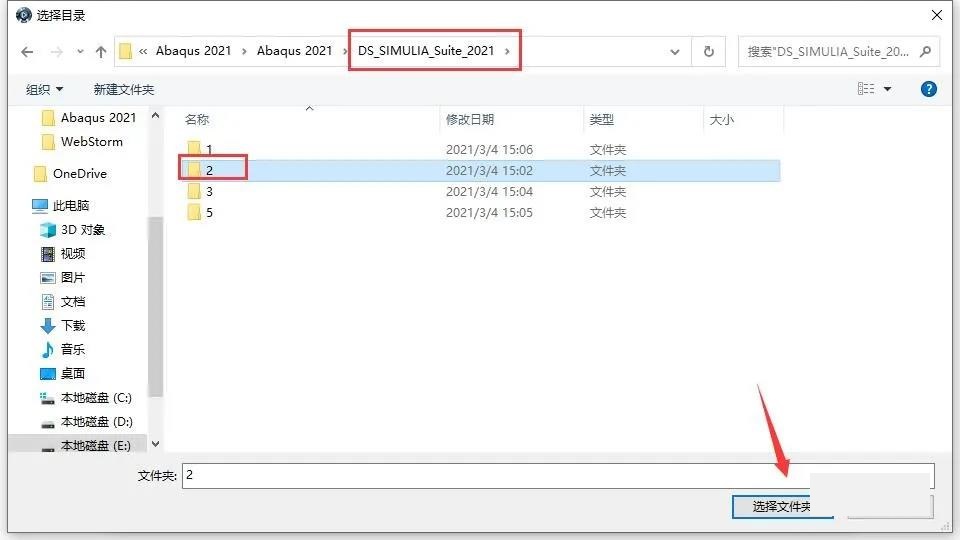Open view options dropdown arrow
The height and width of the screenshot is (540, 960).
887,89
